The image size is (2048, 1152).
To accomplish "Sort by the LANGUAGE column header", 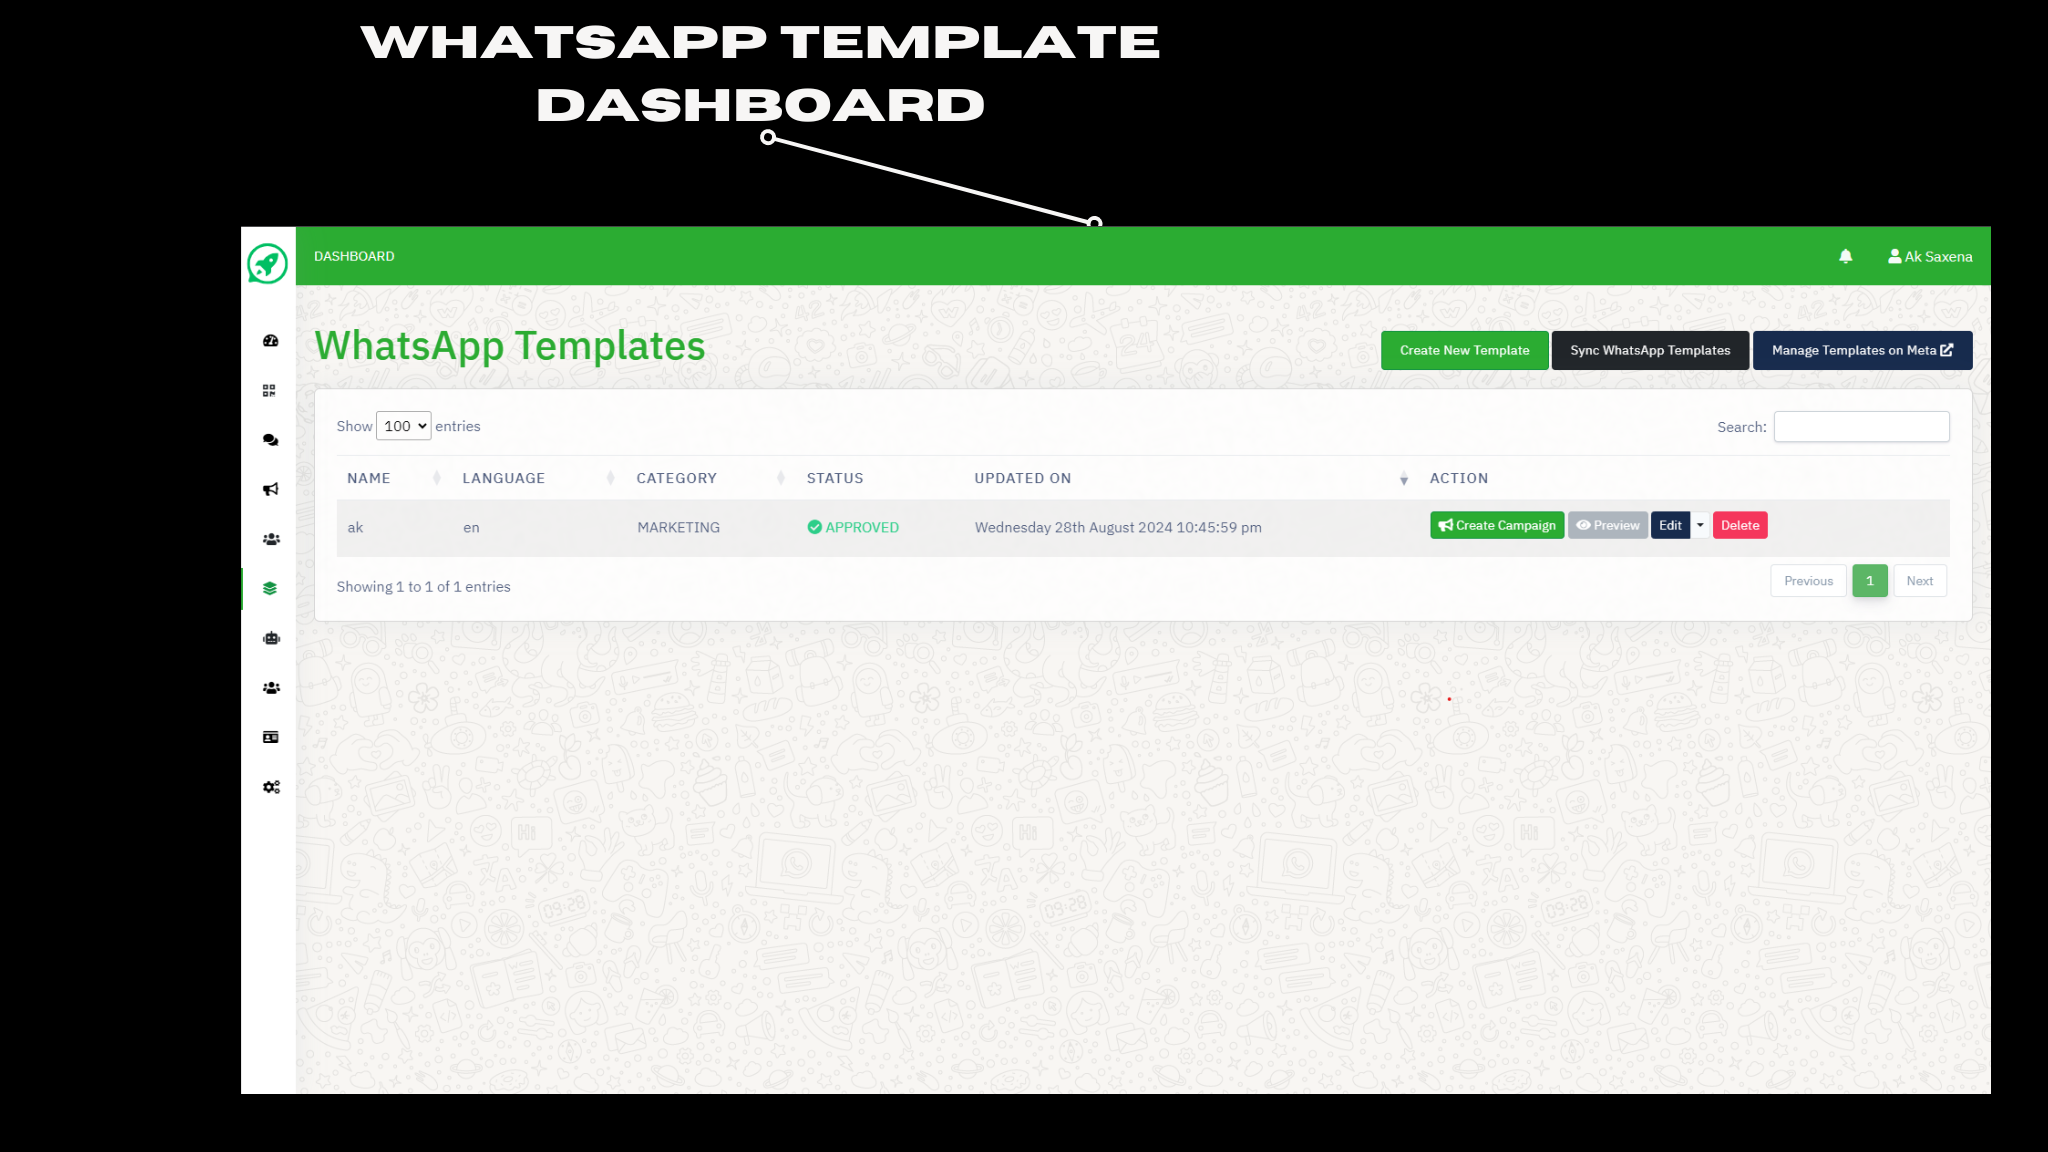I will (537, 478).
